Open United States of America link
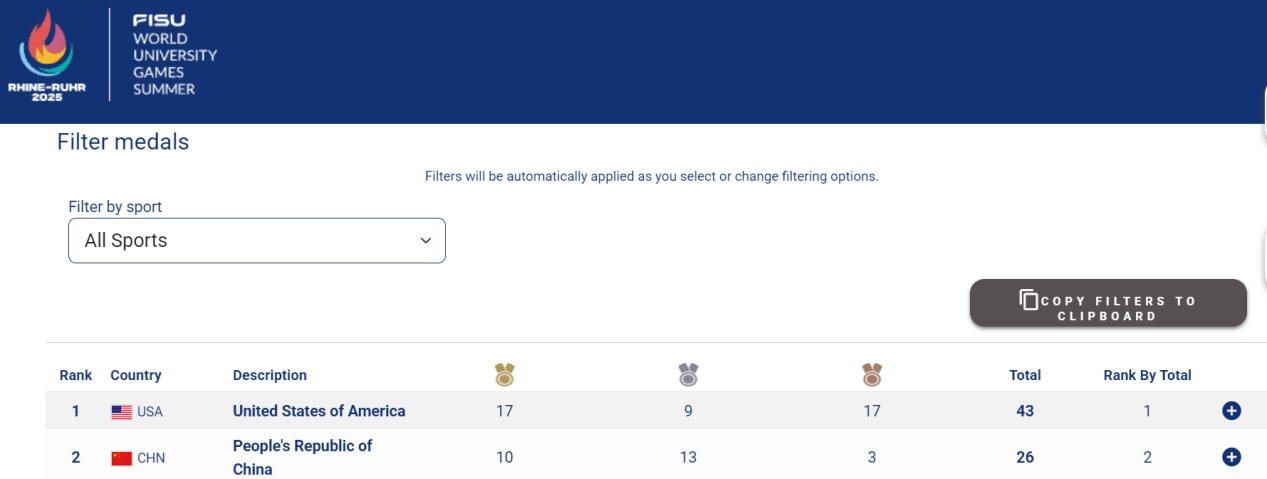Screen dimensions: 1267x479 [x=319, y=411]
